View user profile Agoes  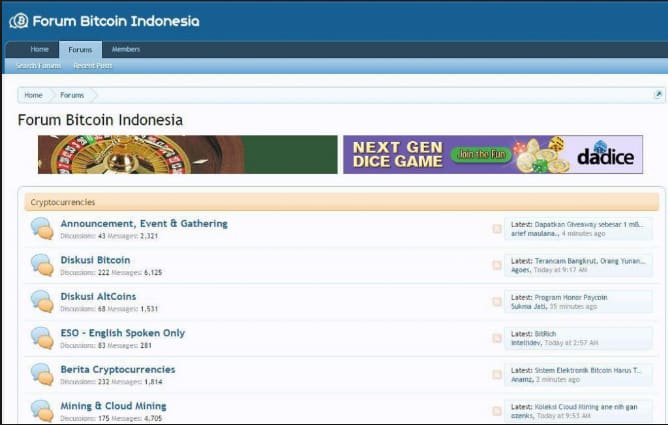point(521,270)
